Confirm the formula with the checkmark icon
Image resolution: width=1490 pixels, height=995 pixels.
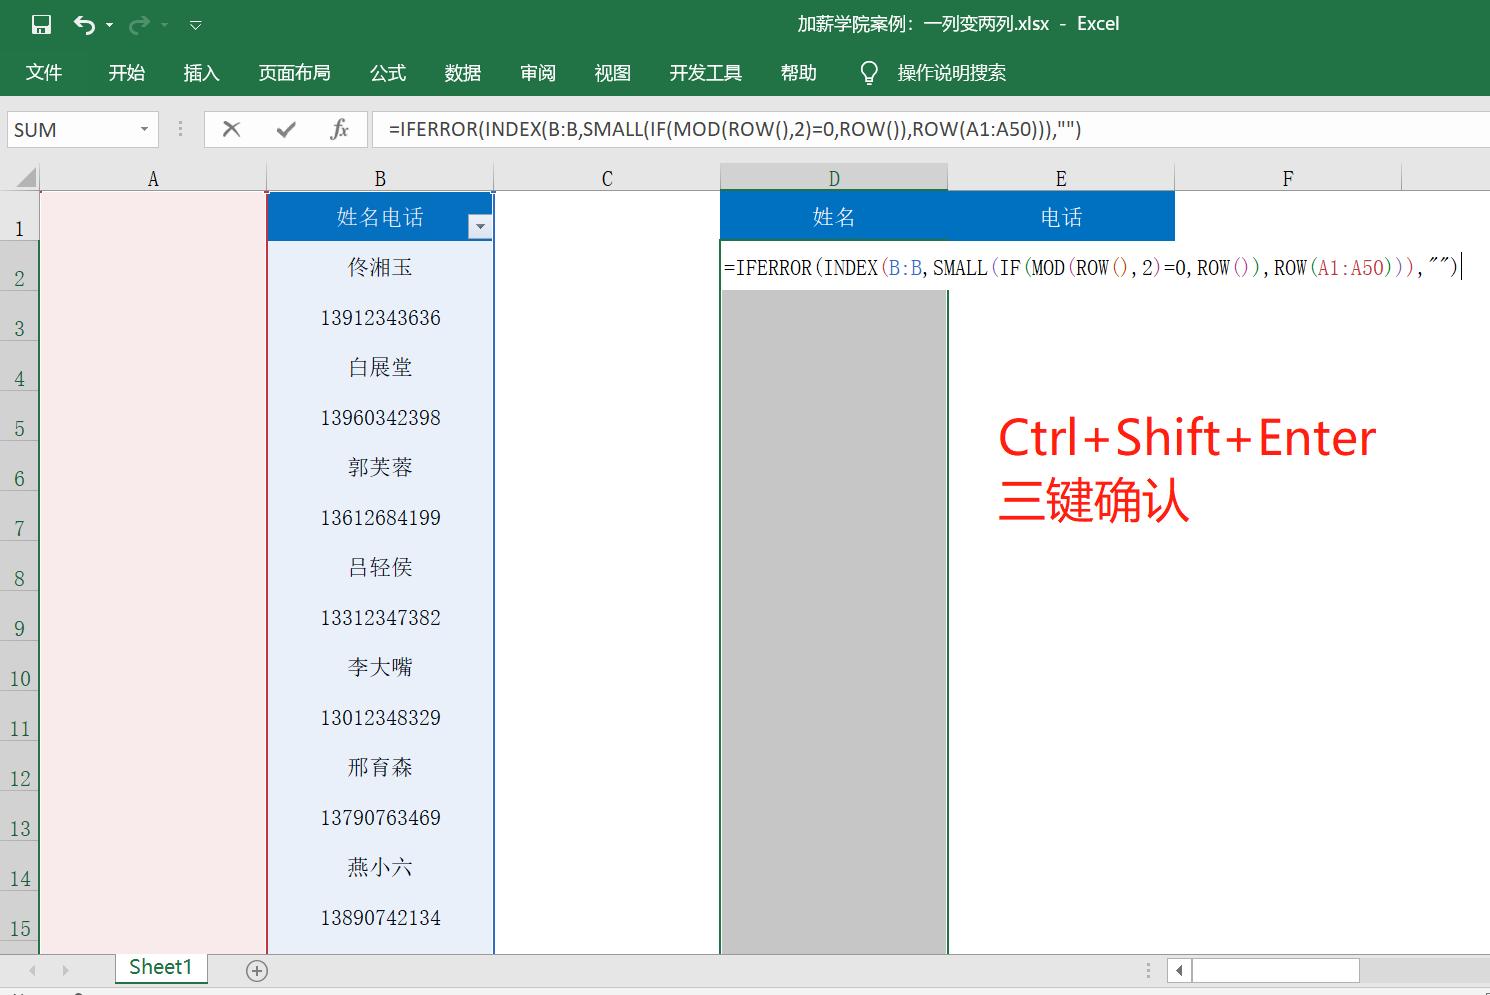coord(285,129)
